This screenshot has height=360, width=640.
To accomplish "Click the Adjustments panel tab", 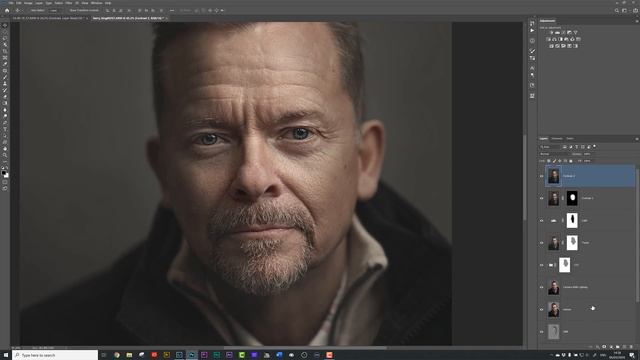I will tap(547, 21).
